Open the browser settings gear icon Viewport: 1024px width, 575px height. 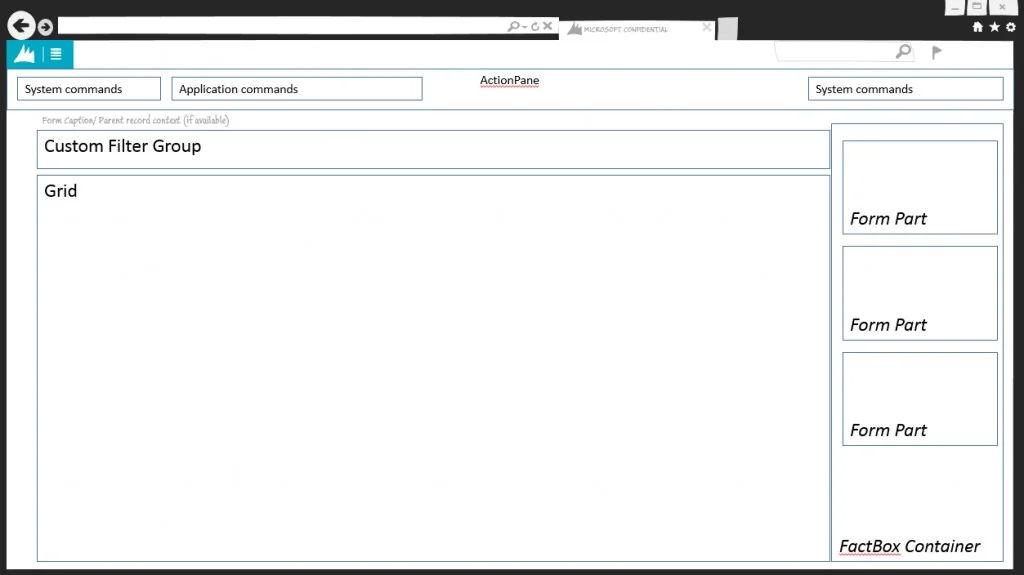coord(1011,27)
